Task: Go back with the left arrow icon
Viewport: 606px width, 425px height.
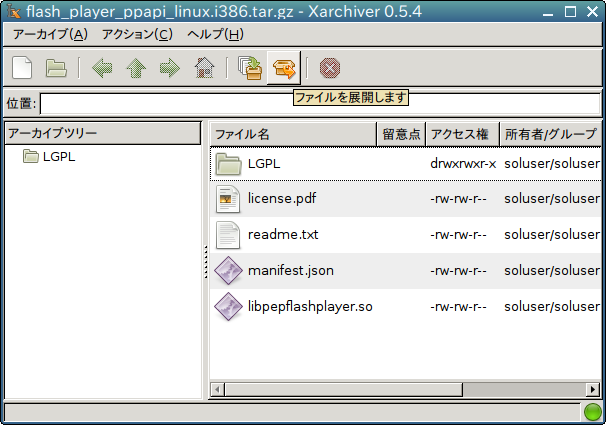Action: tap(102, 68)
